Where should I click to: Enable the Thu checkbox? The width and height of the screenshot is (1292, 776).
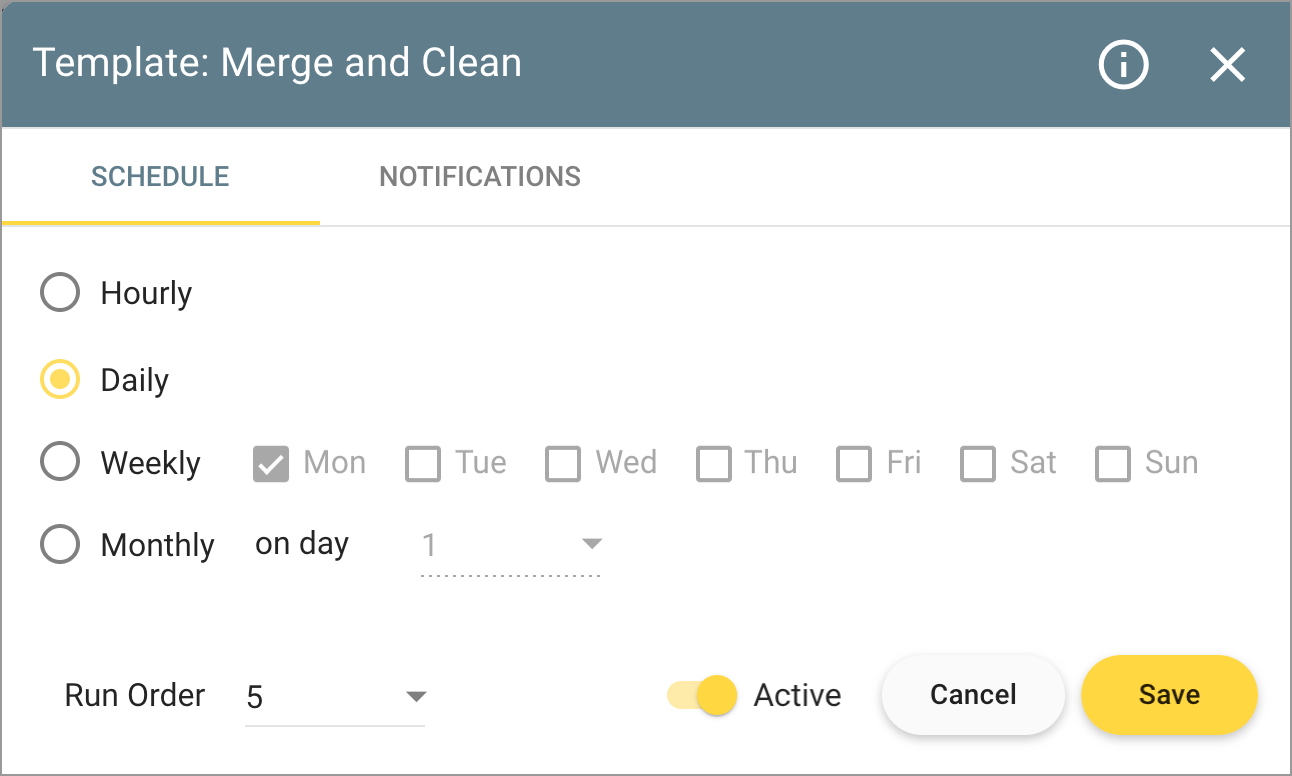[713, 464]
